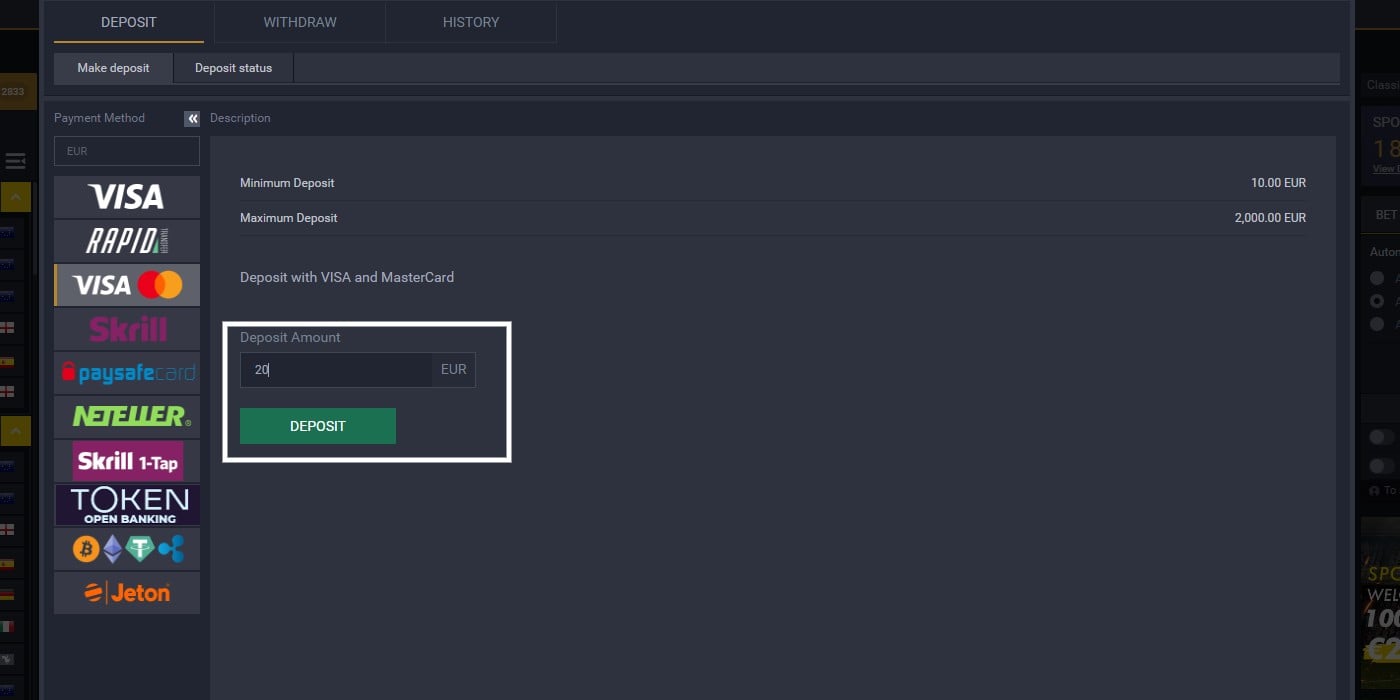The width and height of the screenshot is (1400, 700).
Task: Open the Deposit status sub-tab
Action: [233, 68]
